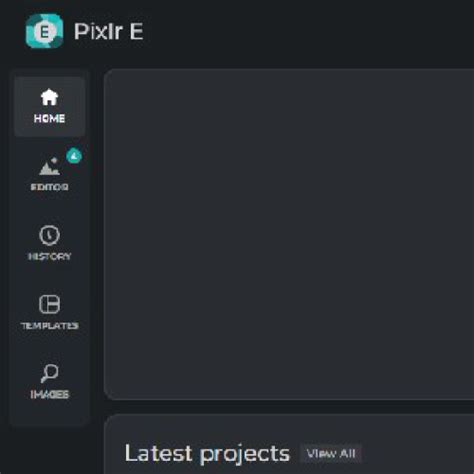474x474 pixels.
Task: Click the teal badge on Editor
Action: 74,156
